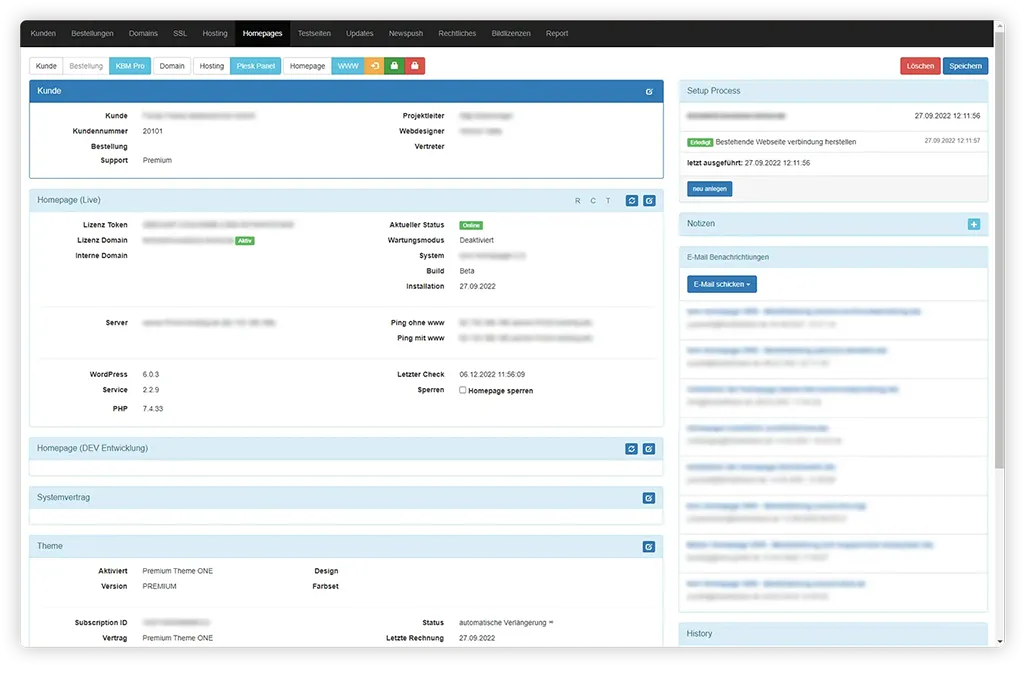Edit the Systemvertrag panel
Viewport: 1024px width, 674px height.
649,497
